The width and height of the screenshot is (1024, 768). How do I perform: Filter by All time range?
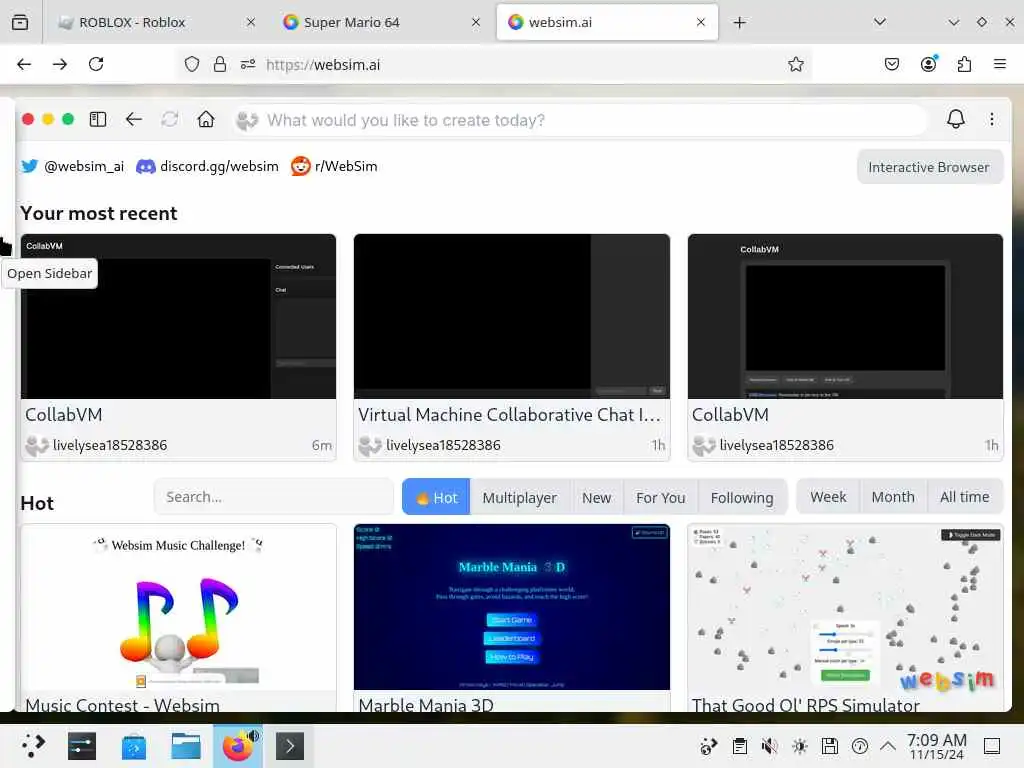[965, 496]
